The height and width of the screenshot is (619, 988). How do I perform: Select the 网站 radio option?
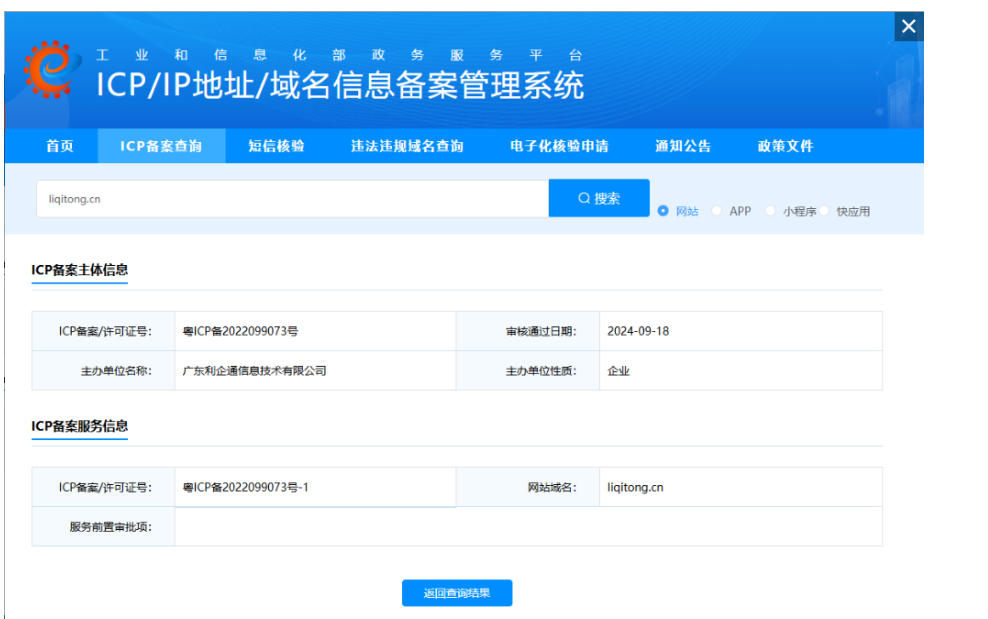pos(663,211)
